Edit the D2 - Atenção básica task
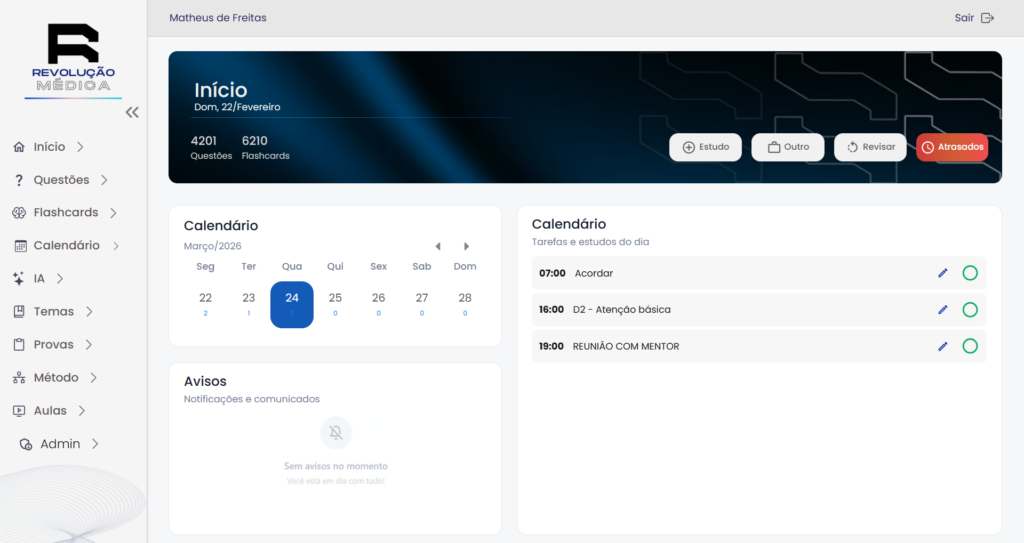Viewport: 1024px width, 543px height. coord(942,310)
